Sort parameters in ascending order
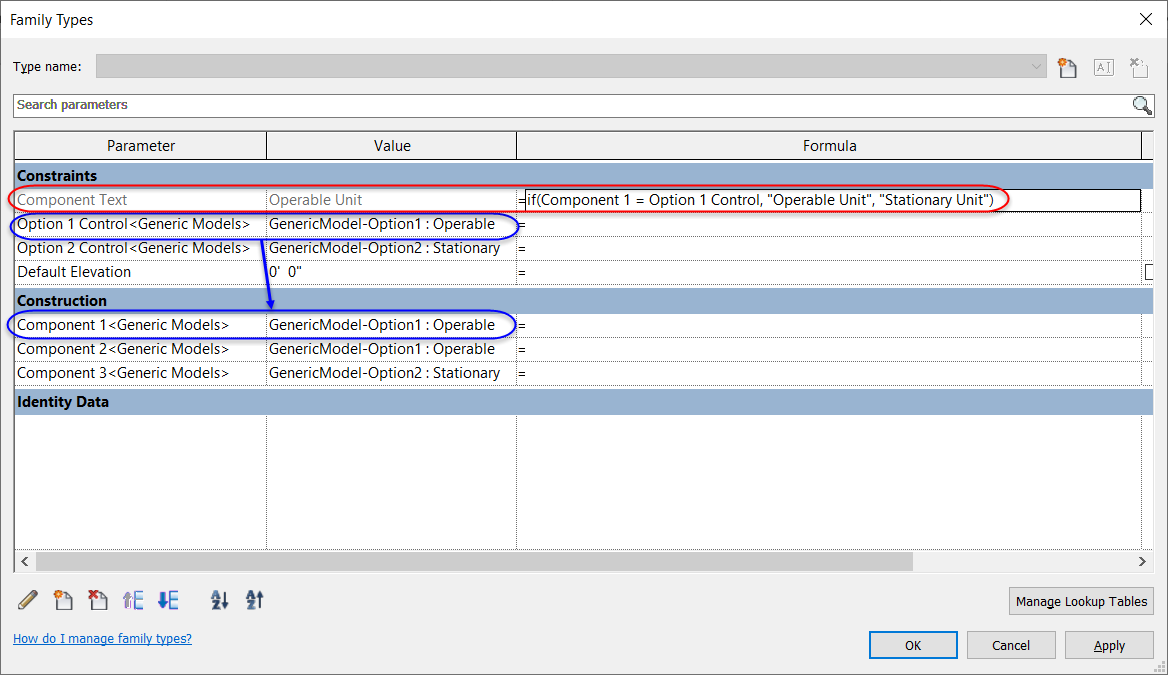The width and height of the screenshot is (1168, 675). tap(219, 599)
